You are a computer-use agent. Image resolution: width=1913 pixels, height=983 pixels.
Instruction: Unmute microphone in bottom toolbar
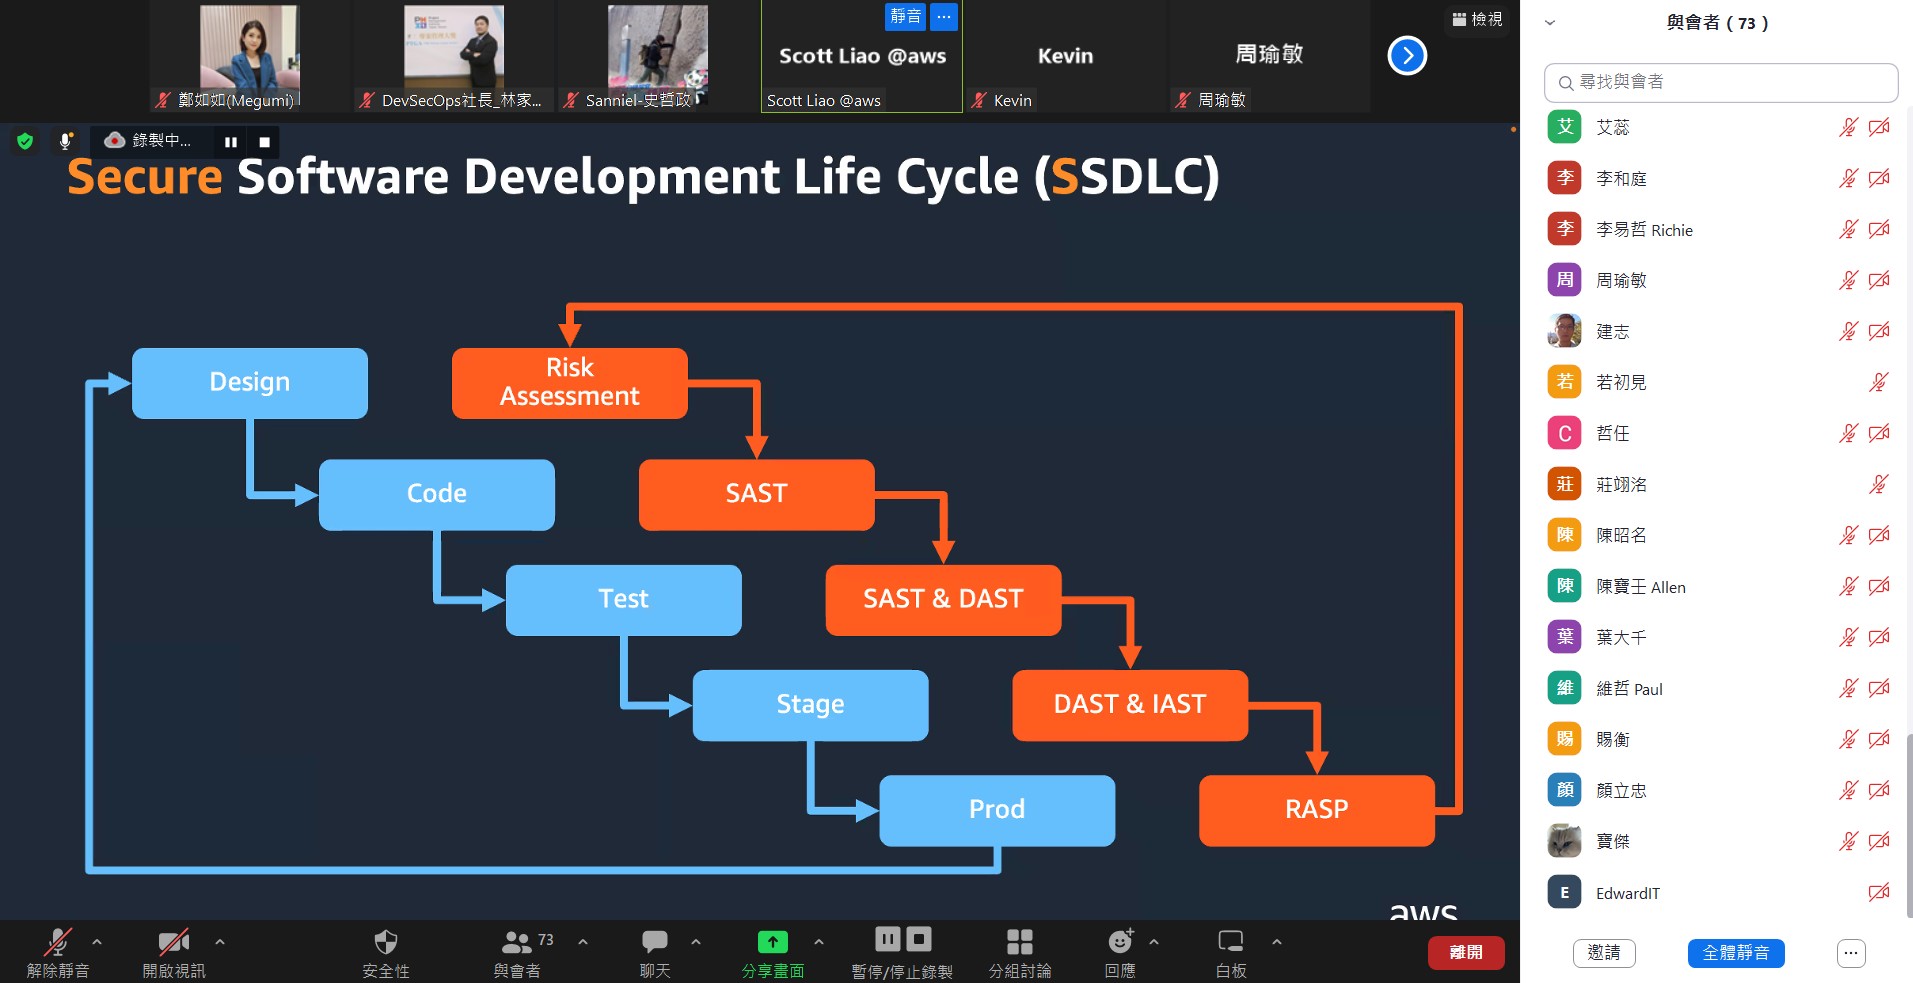(57, 942)
